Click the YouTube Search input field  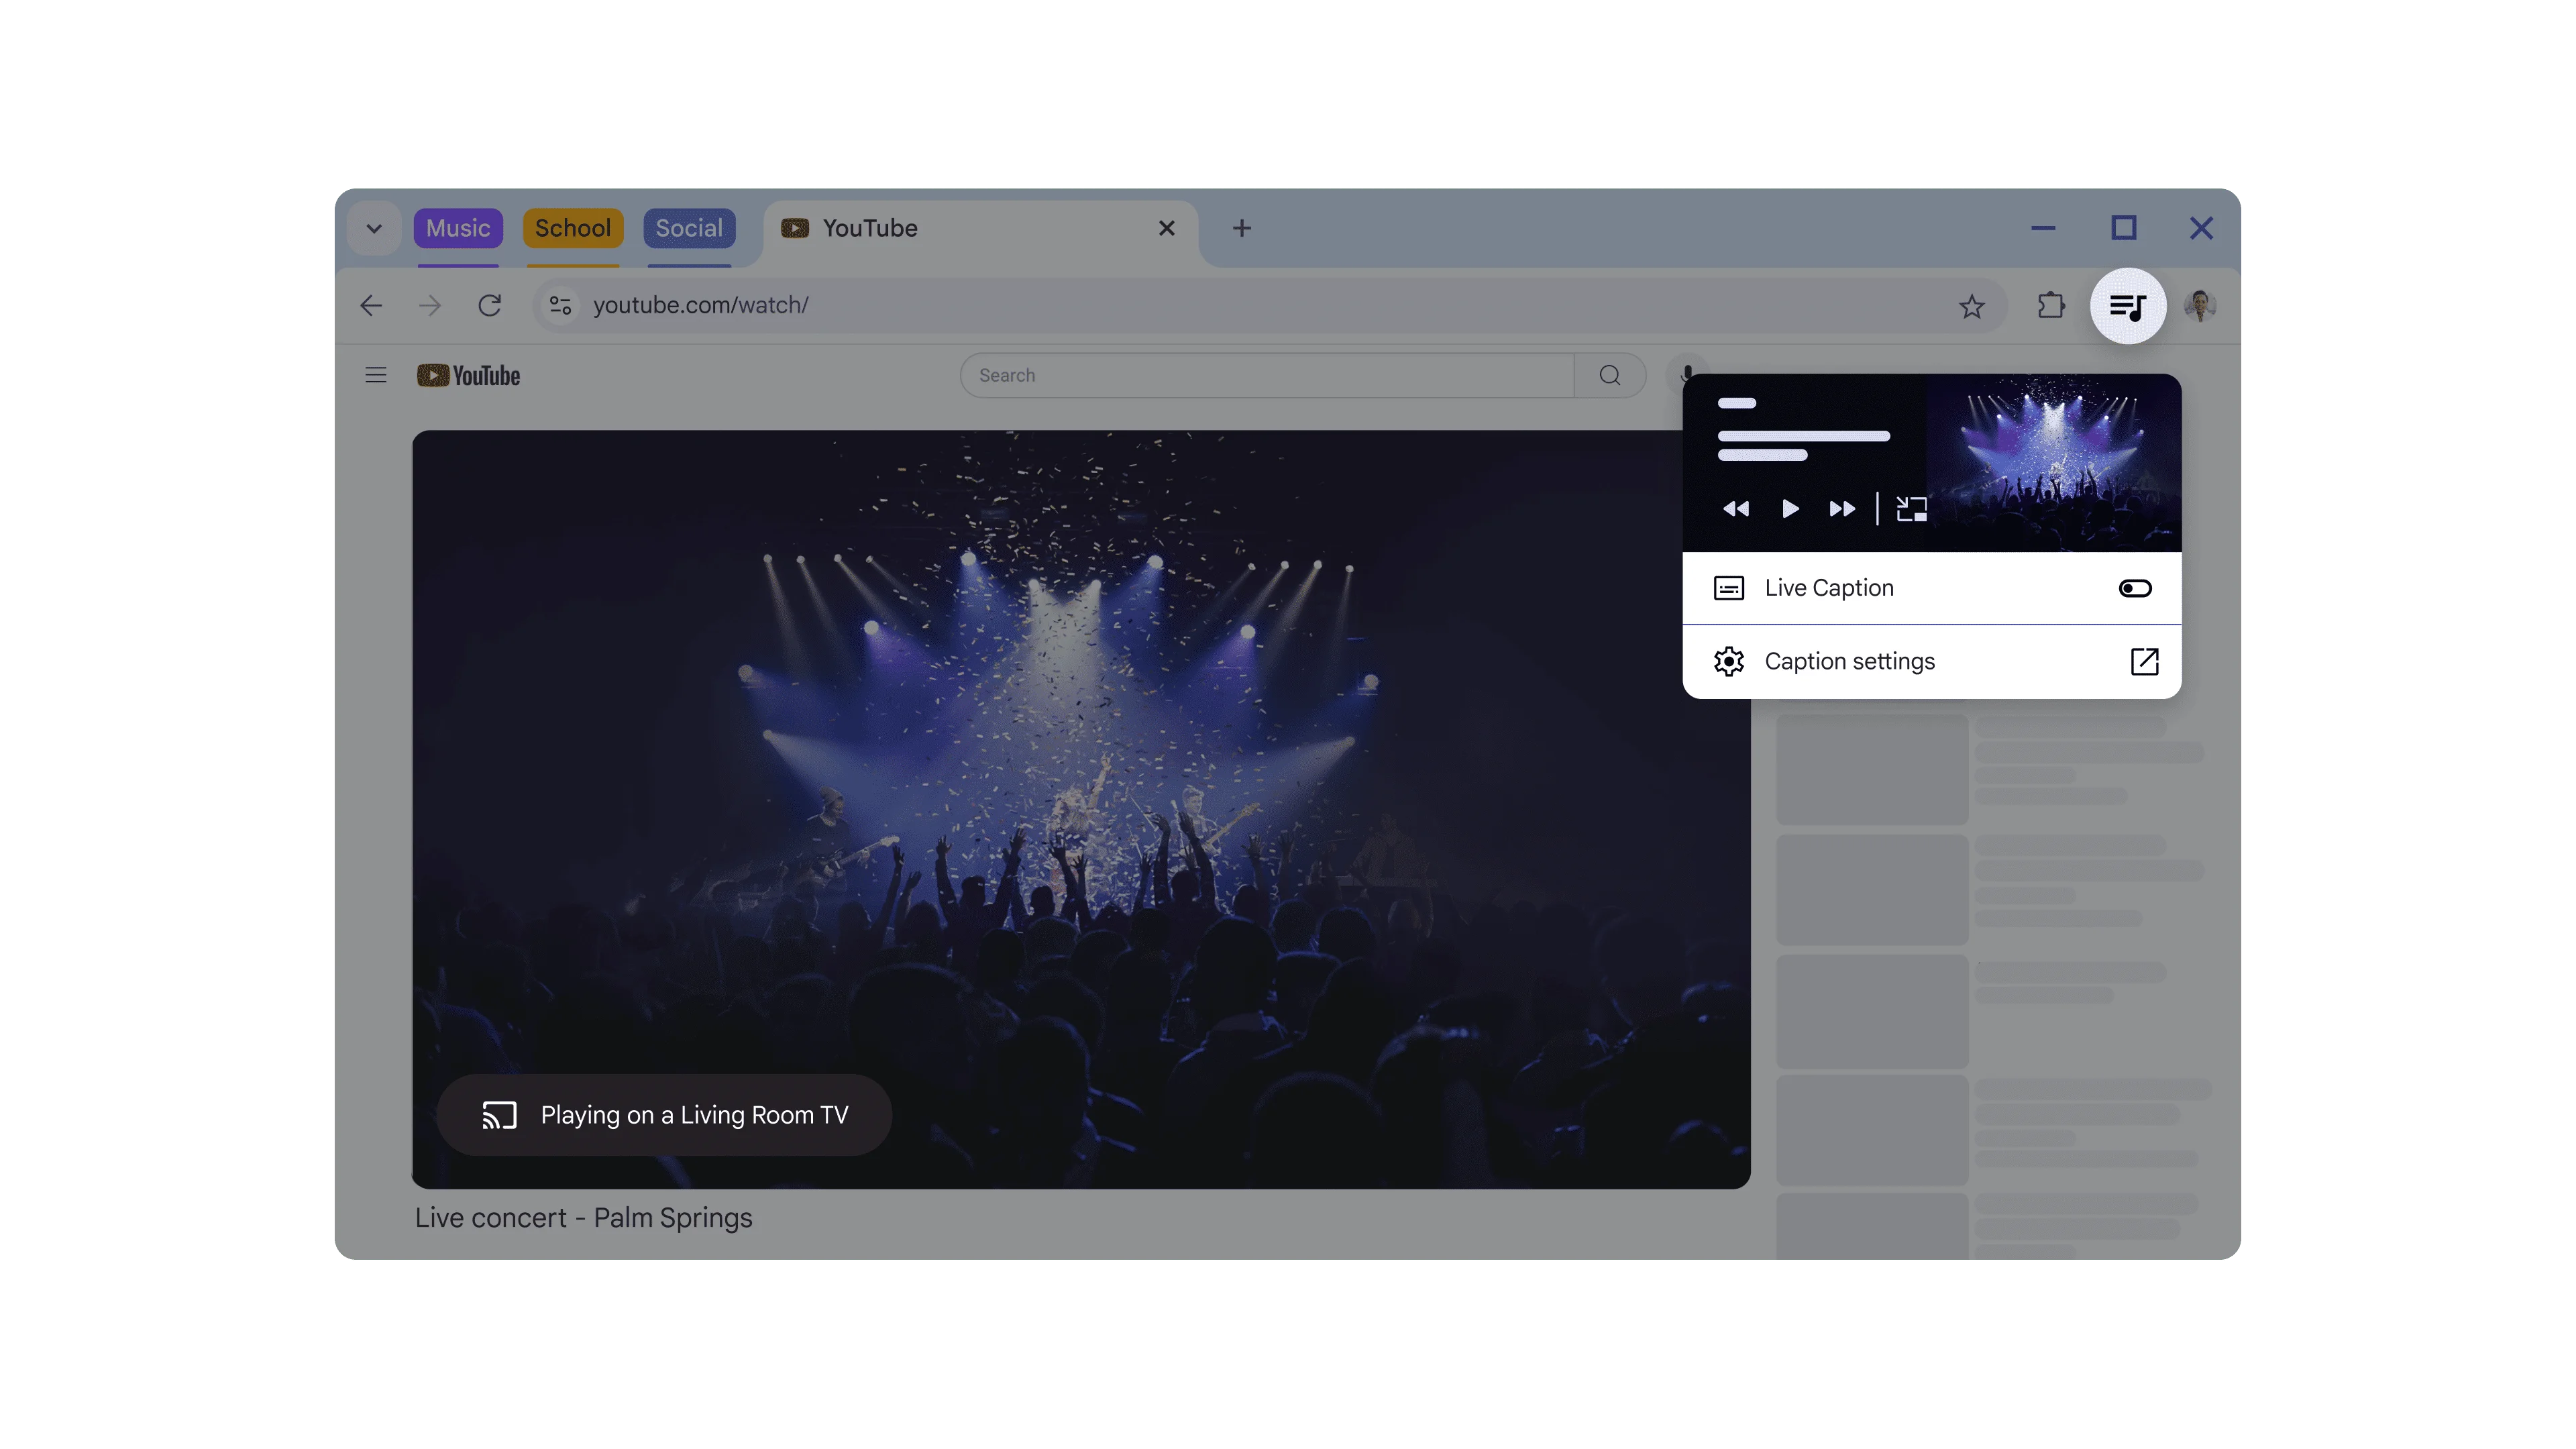click(x=1265, y=375)
